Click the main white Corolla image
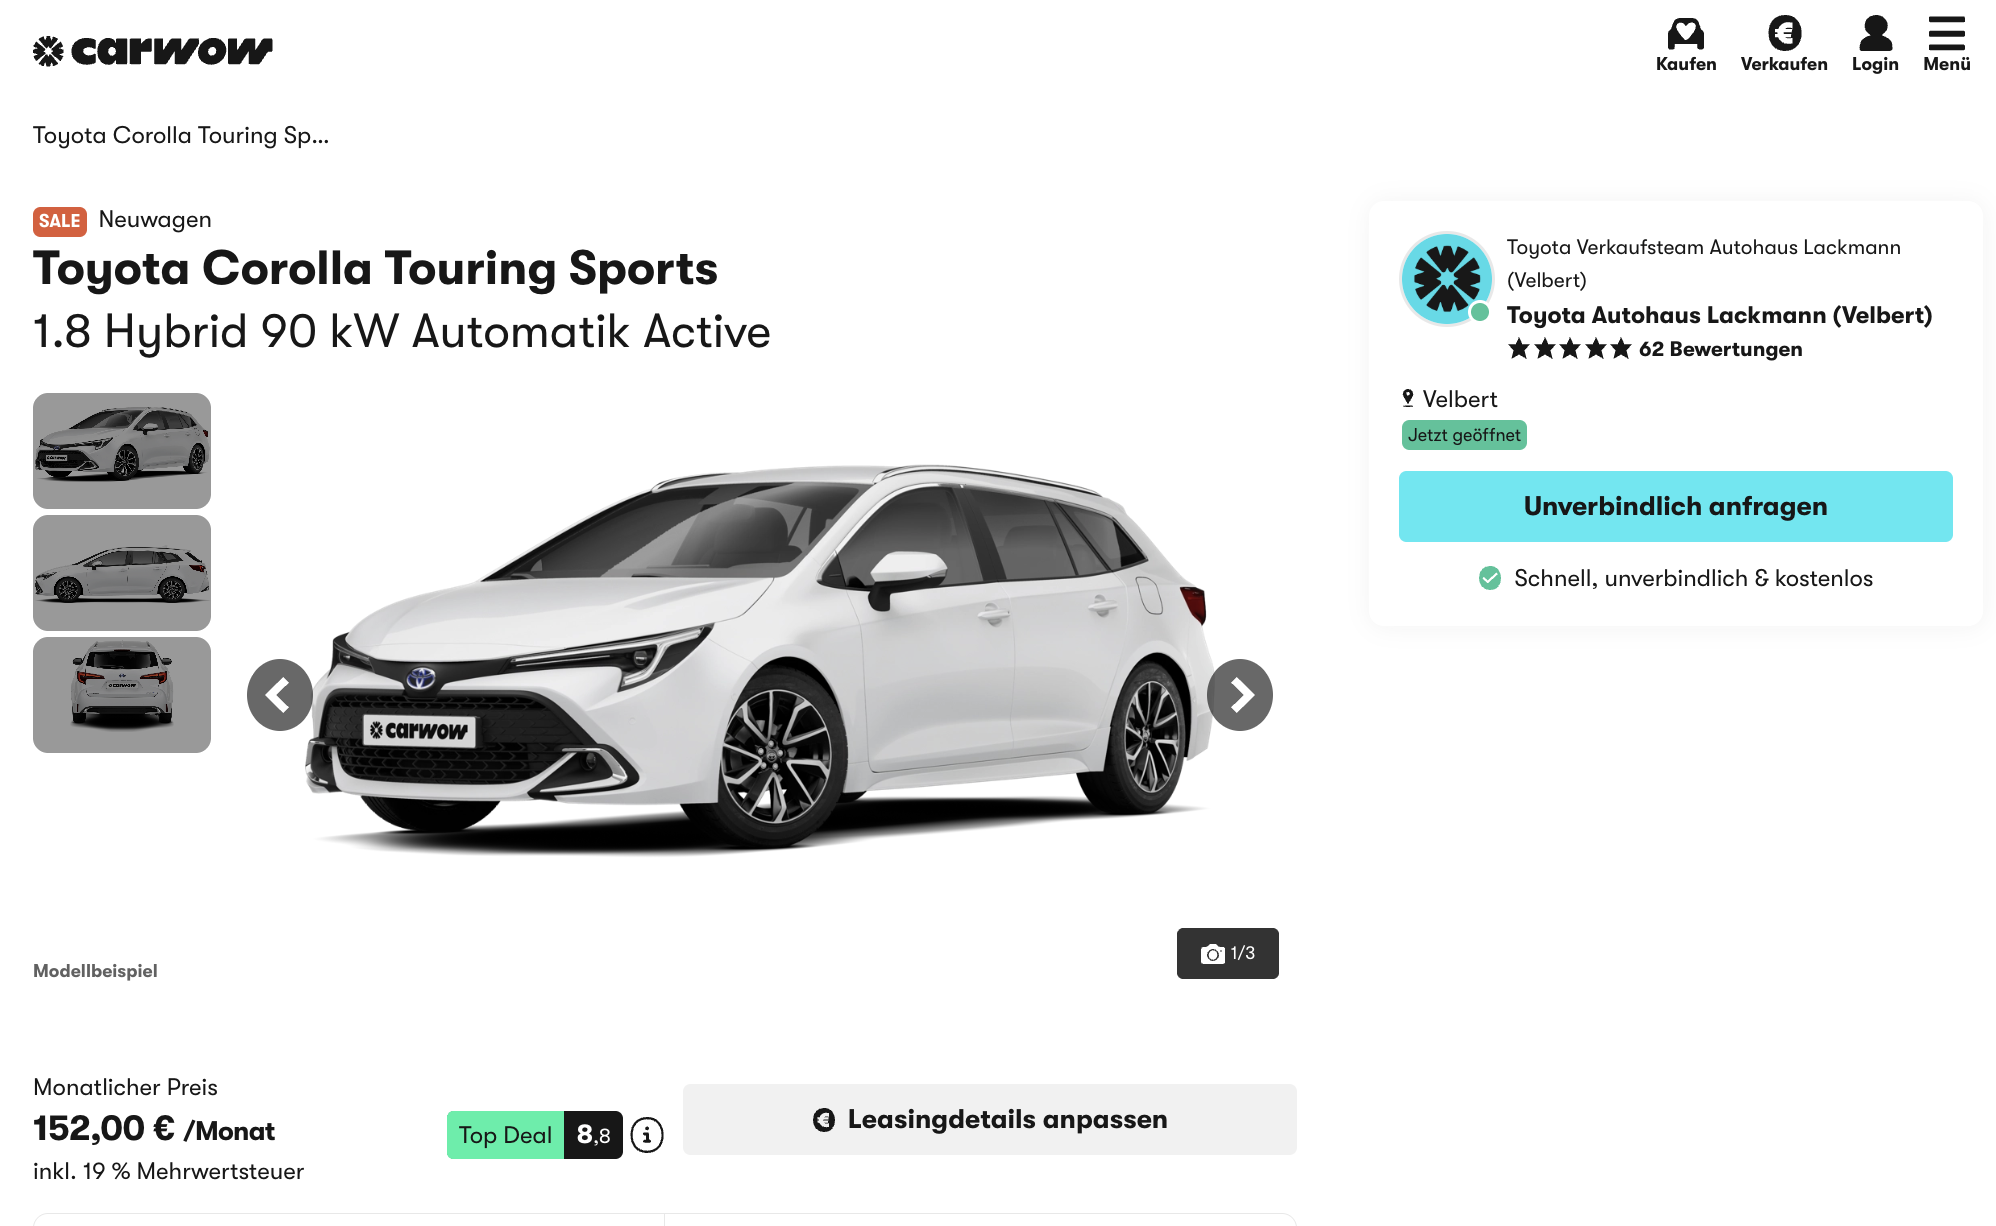This screenshot has width=1996, height=1226. pyautogui.click(x=760, y=660)
